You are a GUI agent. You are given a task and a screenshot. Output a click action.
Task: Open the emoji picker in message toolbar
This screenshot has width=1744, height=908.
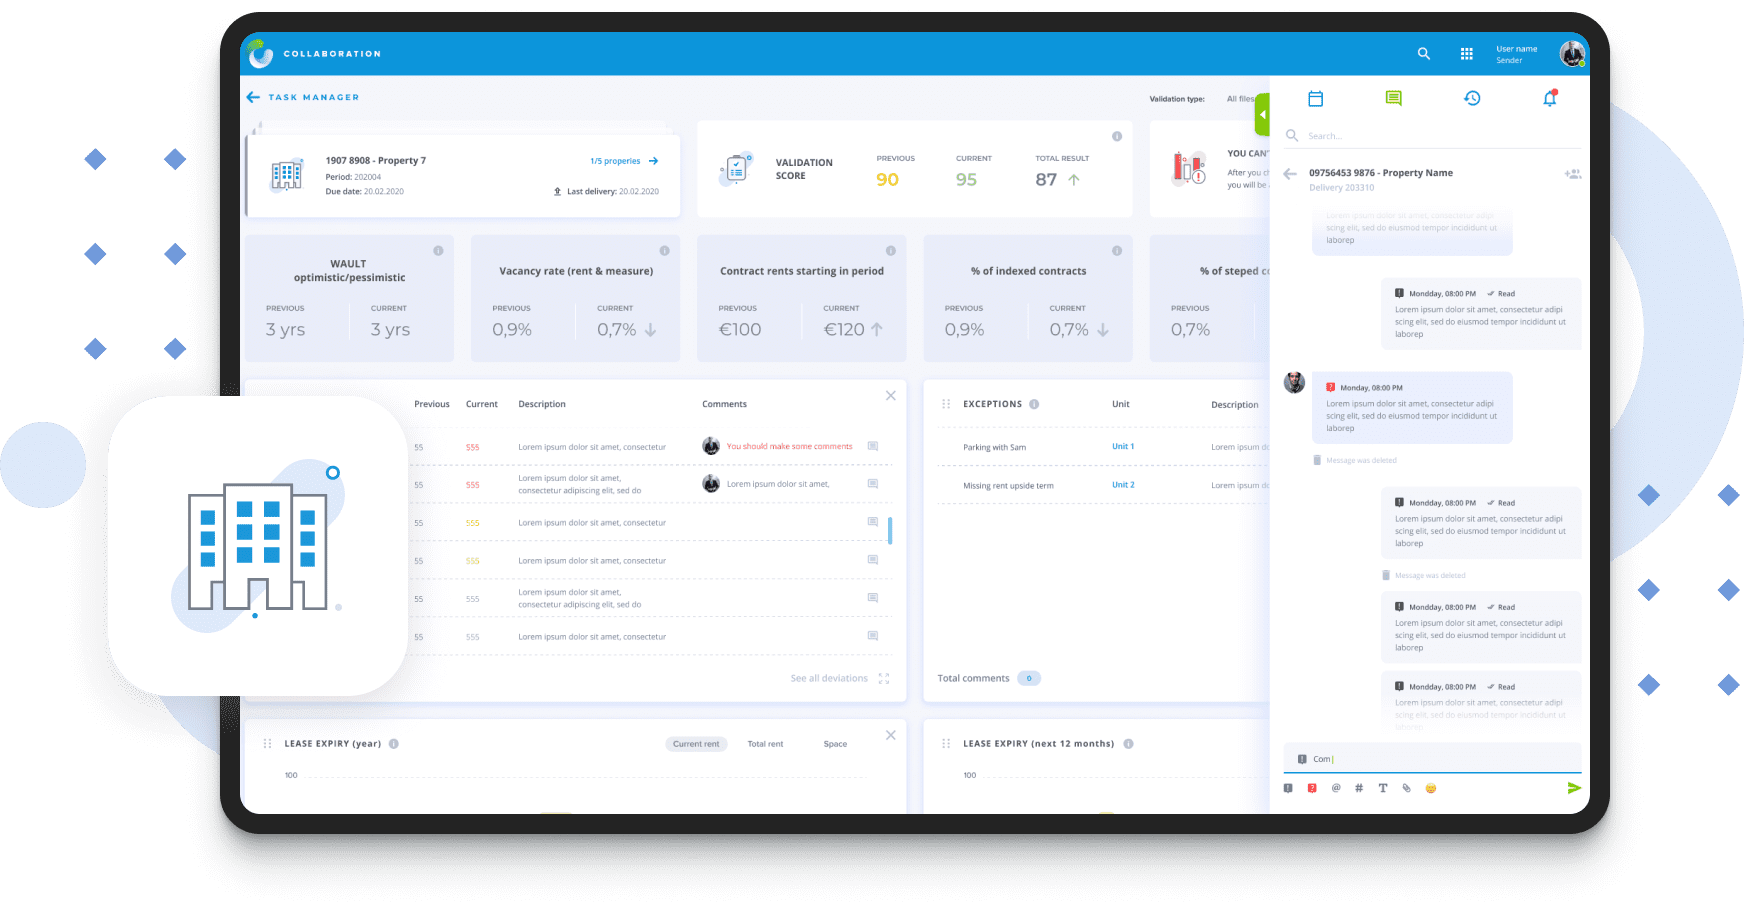pyautogui.click(x=1430, y=788)
